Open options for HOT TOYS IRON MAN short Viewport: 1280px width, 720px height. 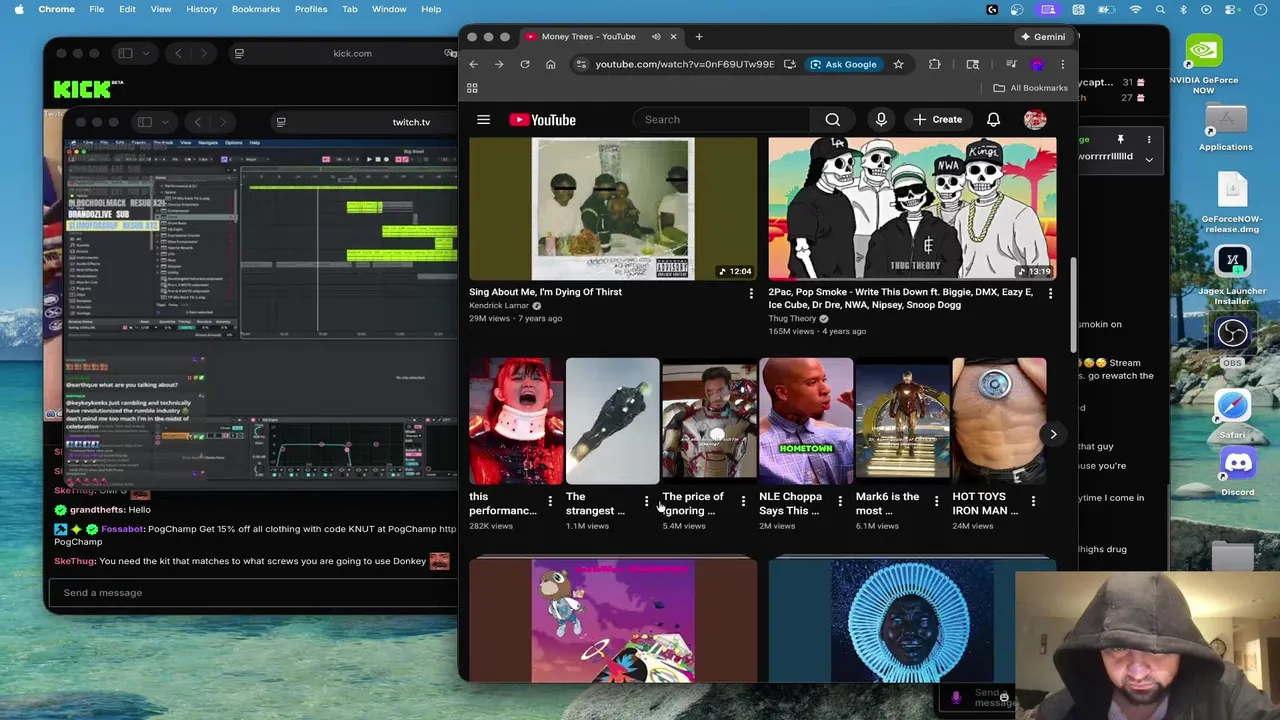click(1033, 500)
